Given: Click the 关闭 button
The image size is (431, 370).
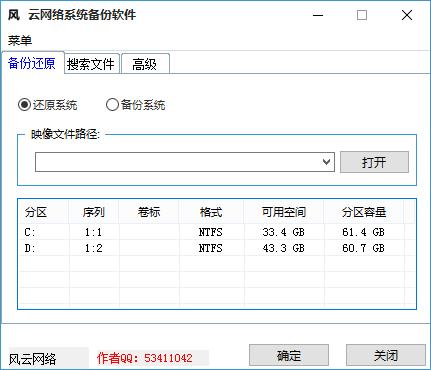Looking at the screenshot, I should (386, 355).
